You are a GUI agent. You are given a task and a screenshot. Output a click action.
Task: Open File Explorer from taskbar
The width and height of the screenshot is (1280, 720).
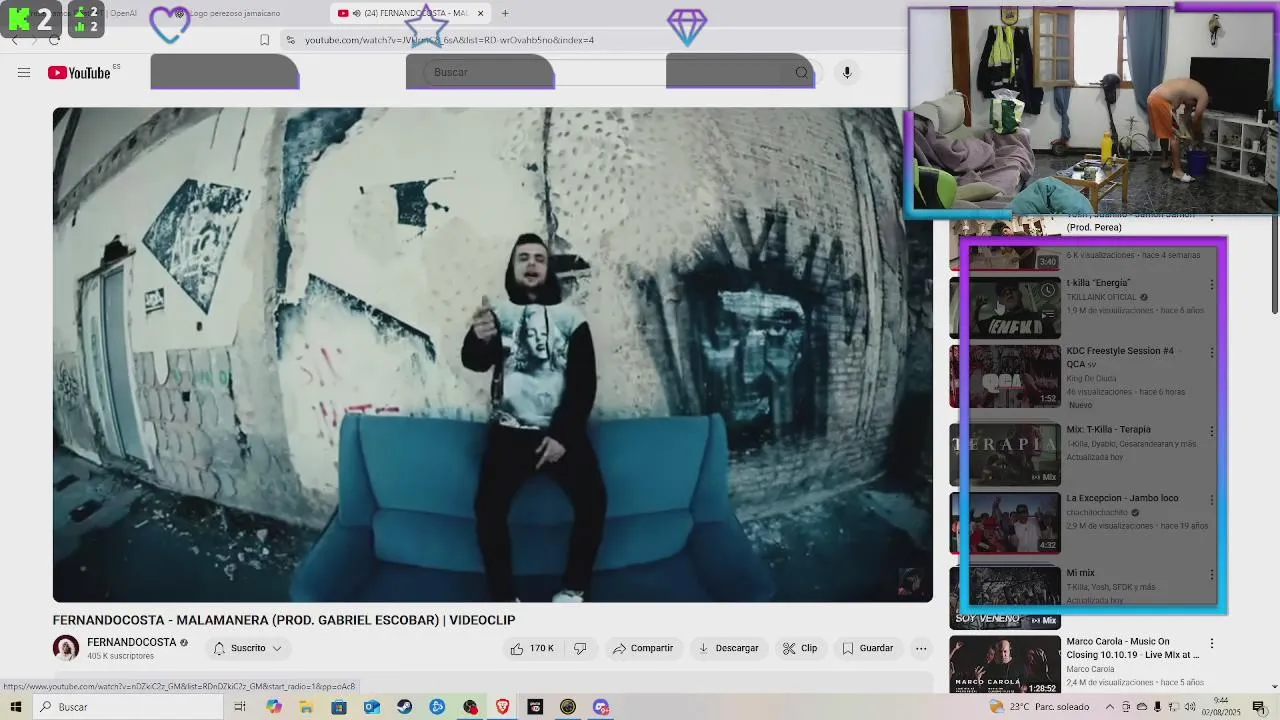[306, 707]
